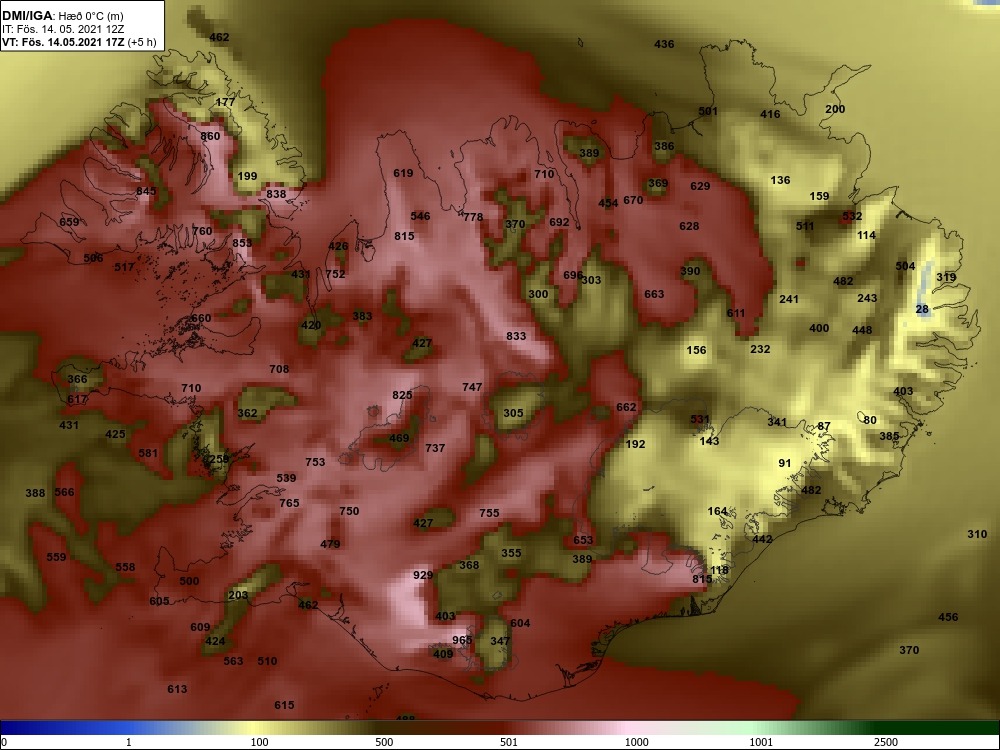1000x750 pixels.
Task: Click the map value 619
Action: point(403,173)
